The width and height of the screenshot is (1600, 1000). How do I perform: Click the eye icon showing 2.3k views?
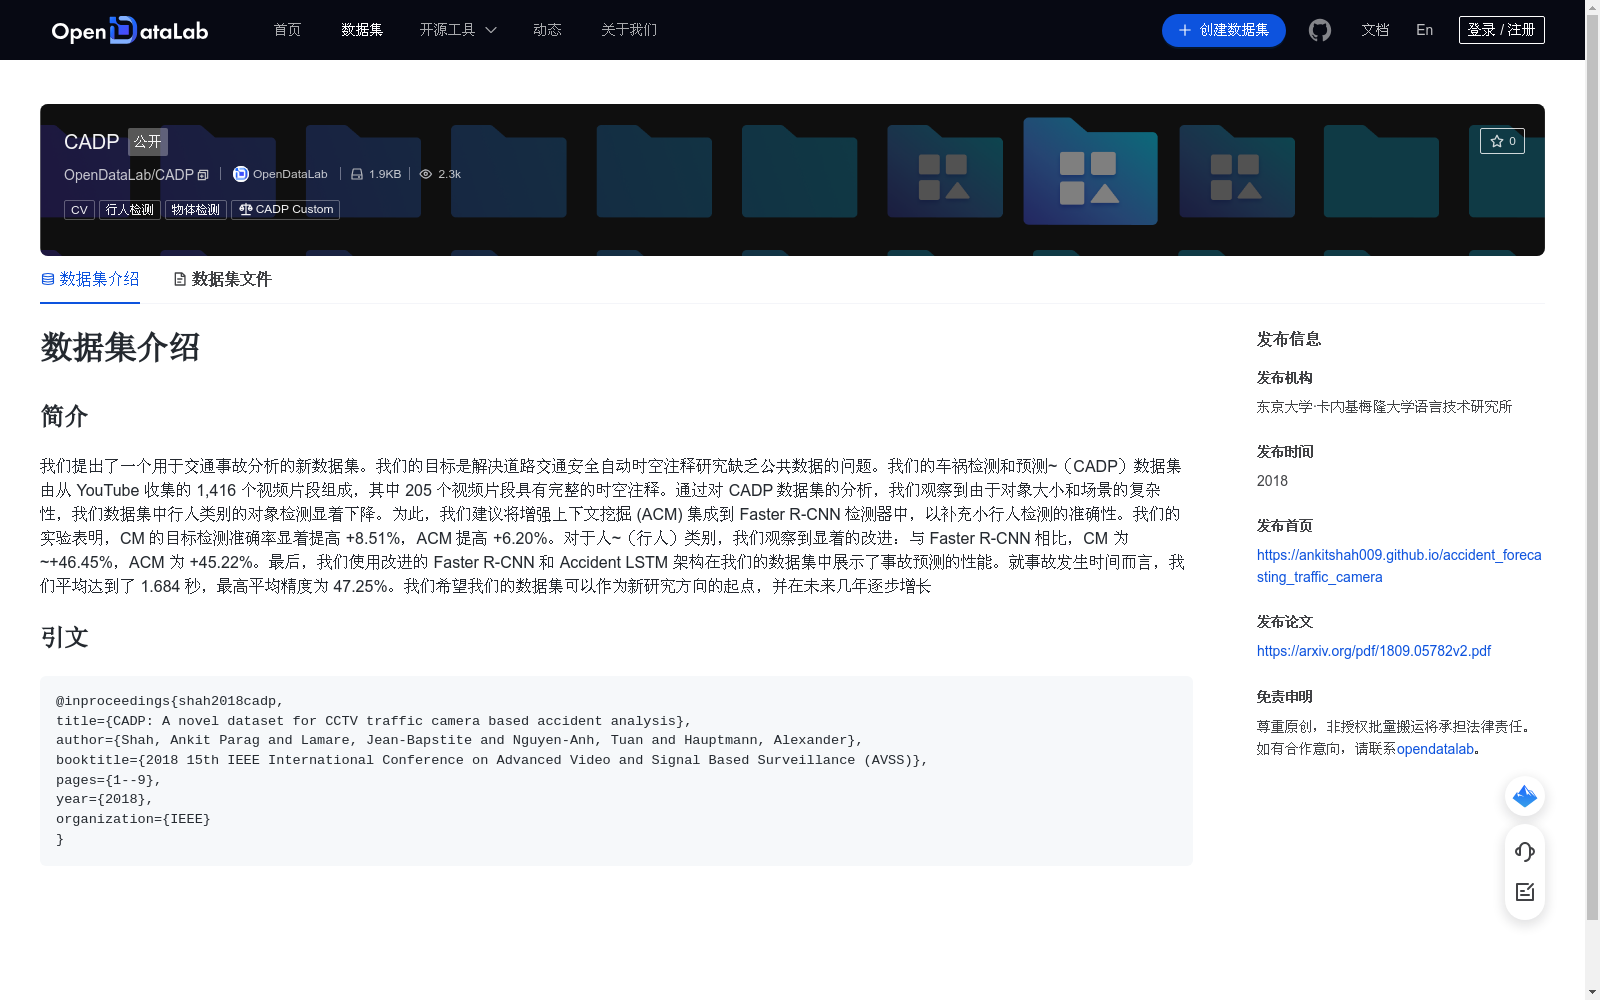[425, 174]
